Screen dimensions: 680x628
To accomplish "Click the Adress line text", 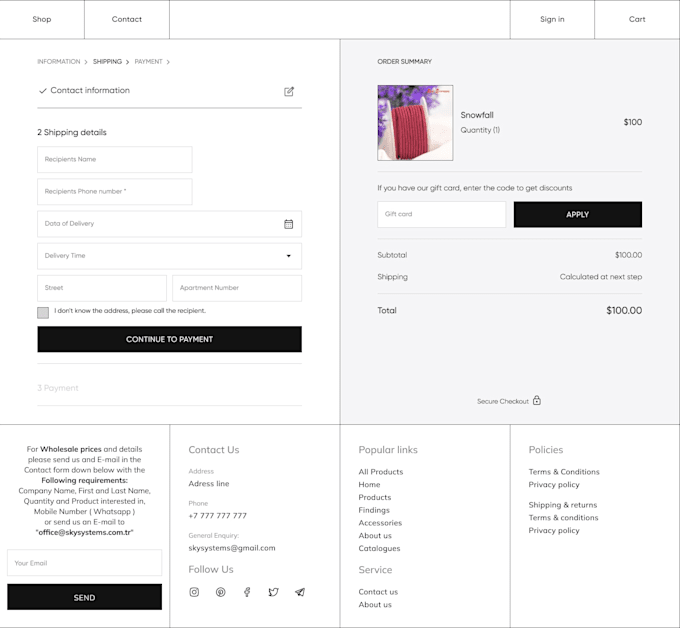I will pos(209,484).
